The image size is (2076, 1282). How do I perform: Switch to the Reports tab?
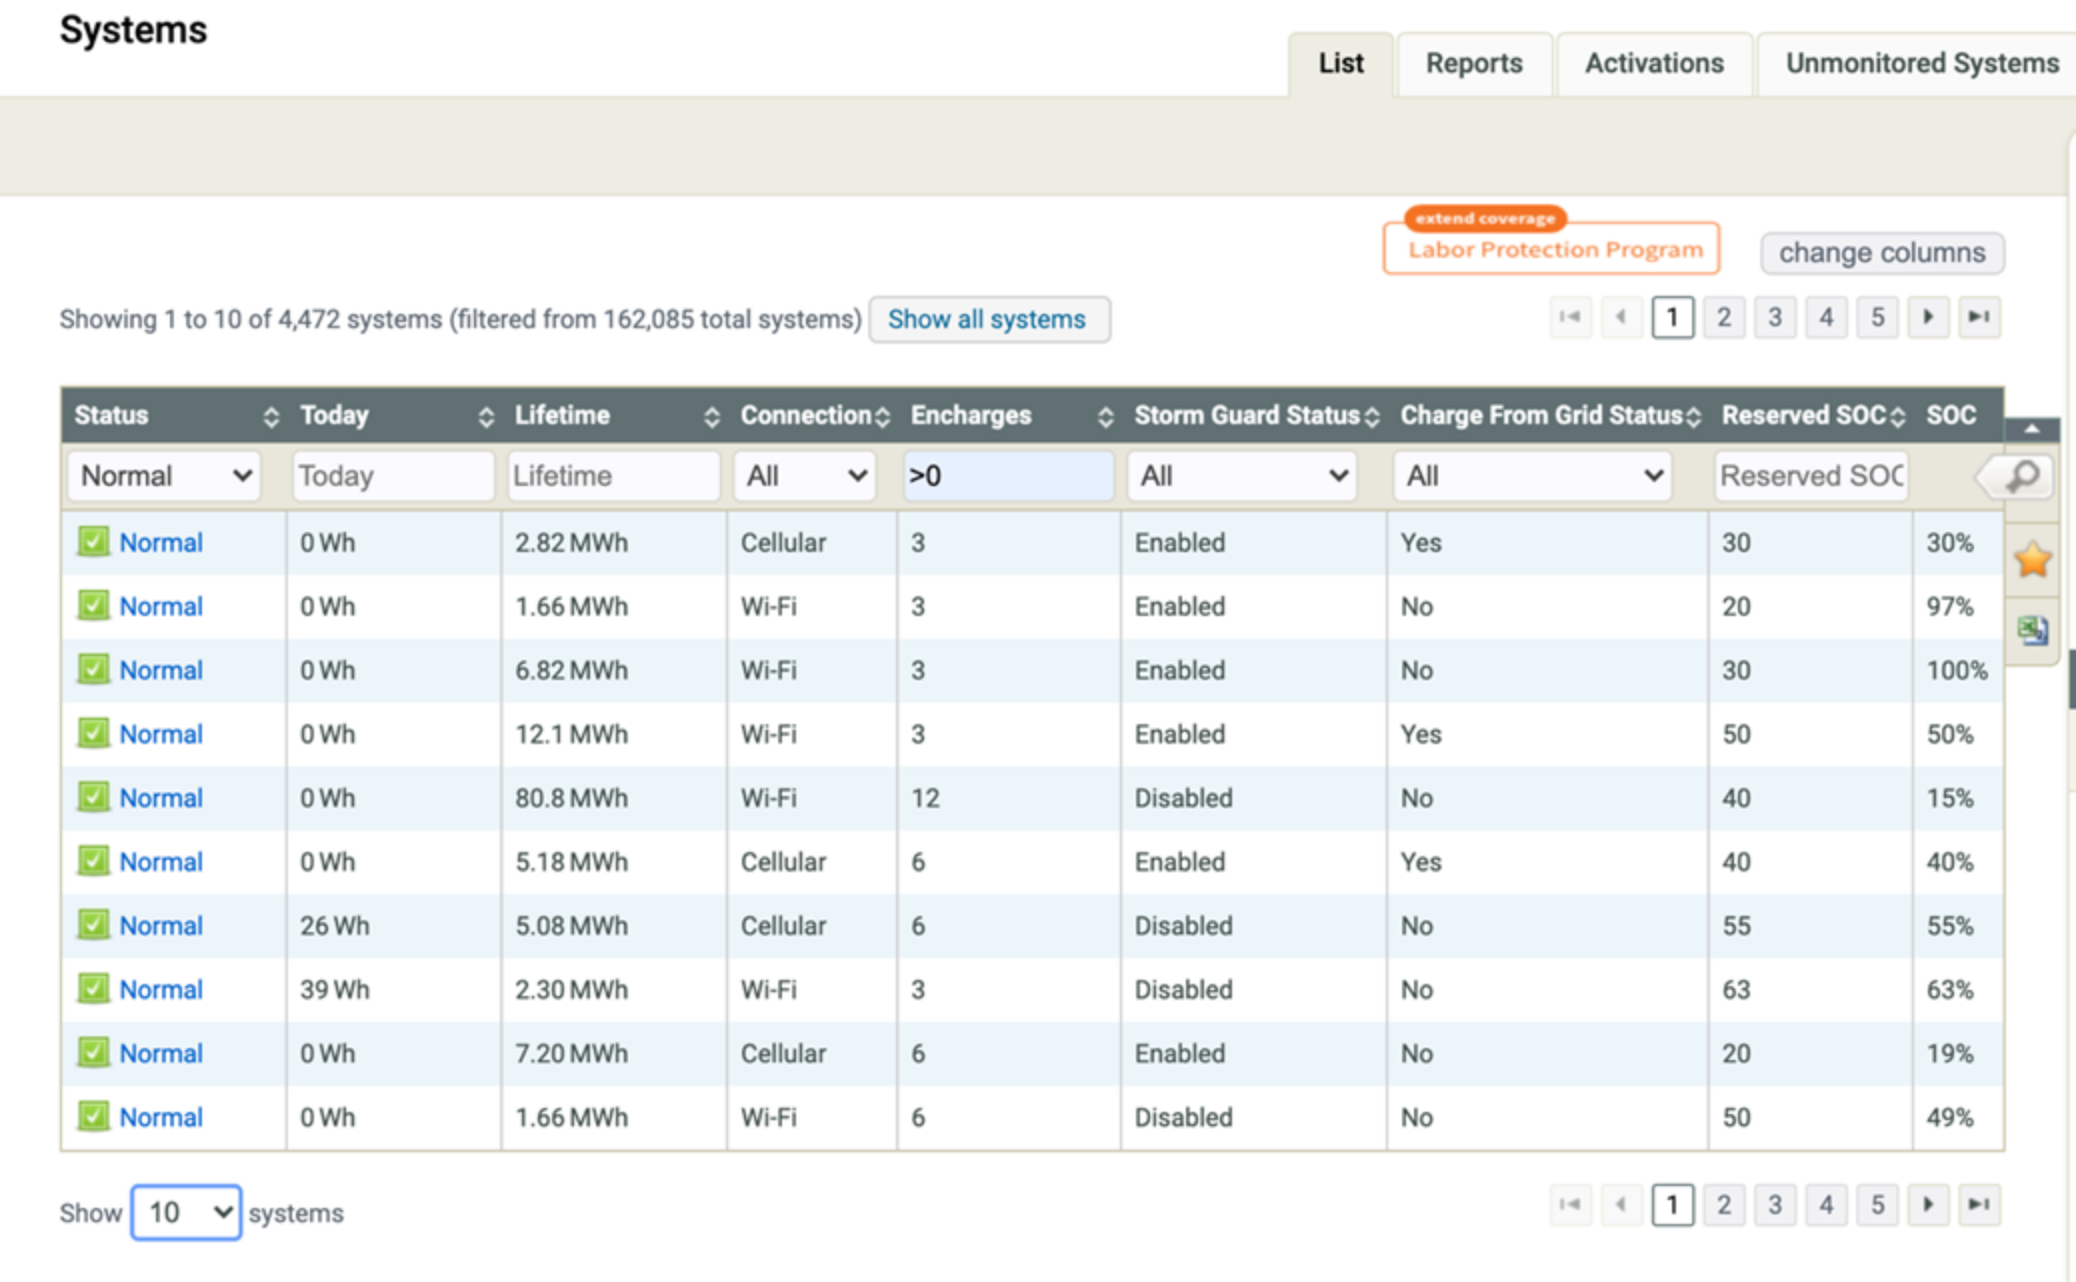click(1474, 64)
